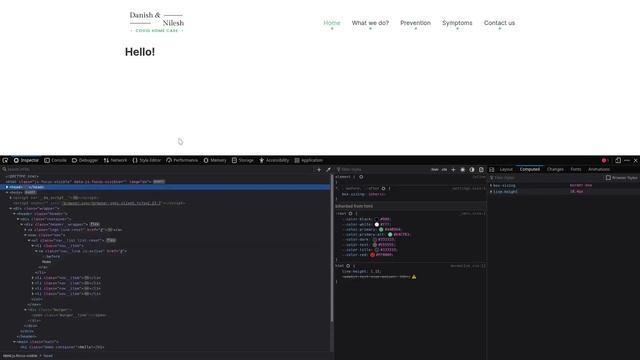The width and height of the screenshot is (640, 360).
Task: Click the element rule selector highlighter icon
Action: (361, 177)
